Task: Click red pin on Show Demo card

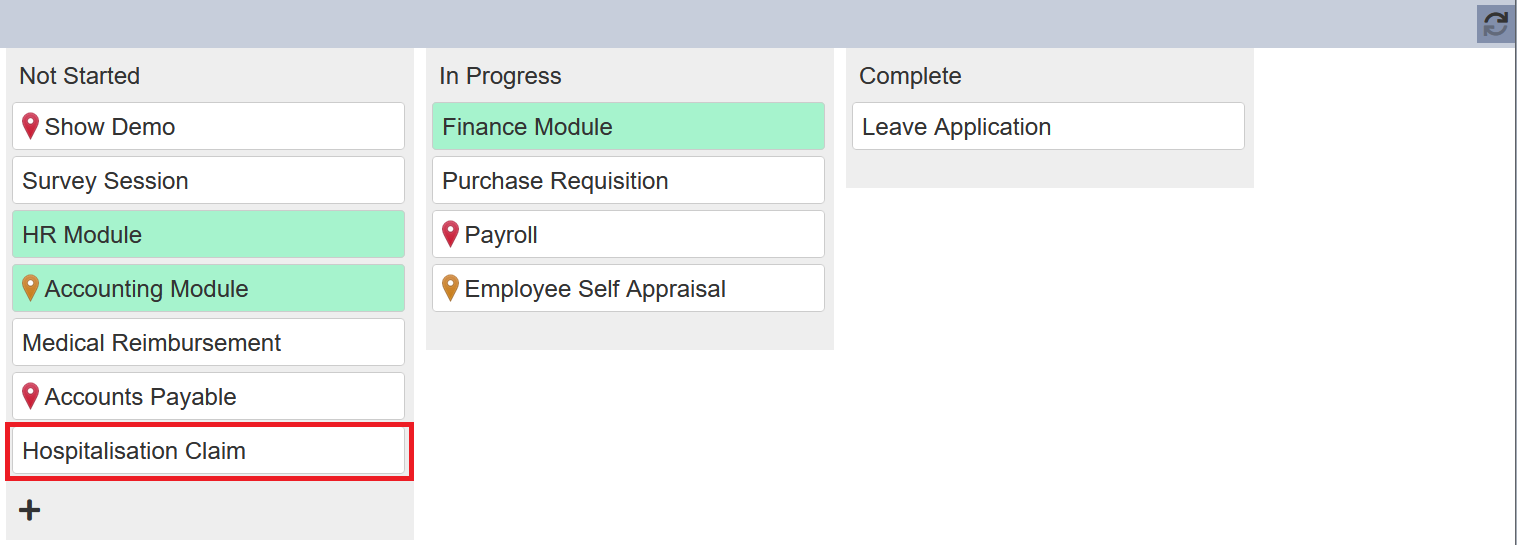Action: coord(31,126)
